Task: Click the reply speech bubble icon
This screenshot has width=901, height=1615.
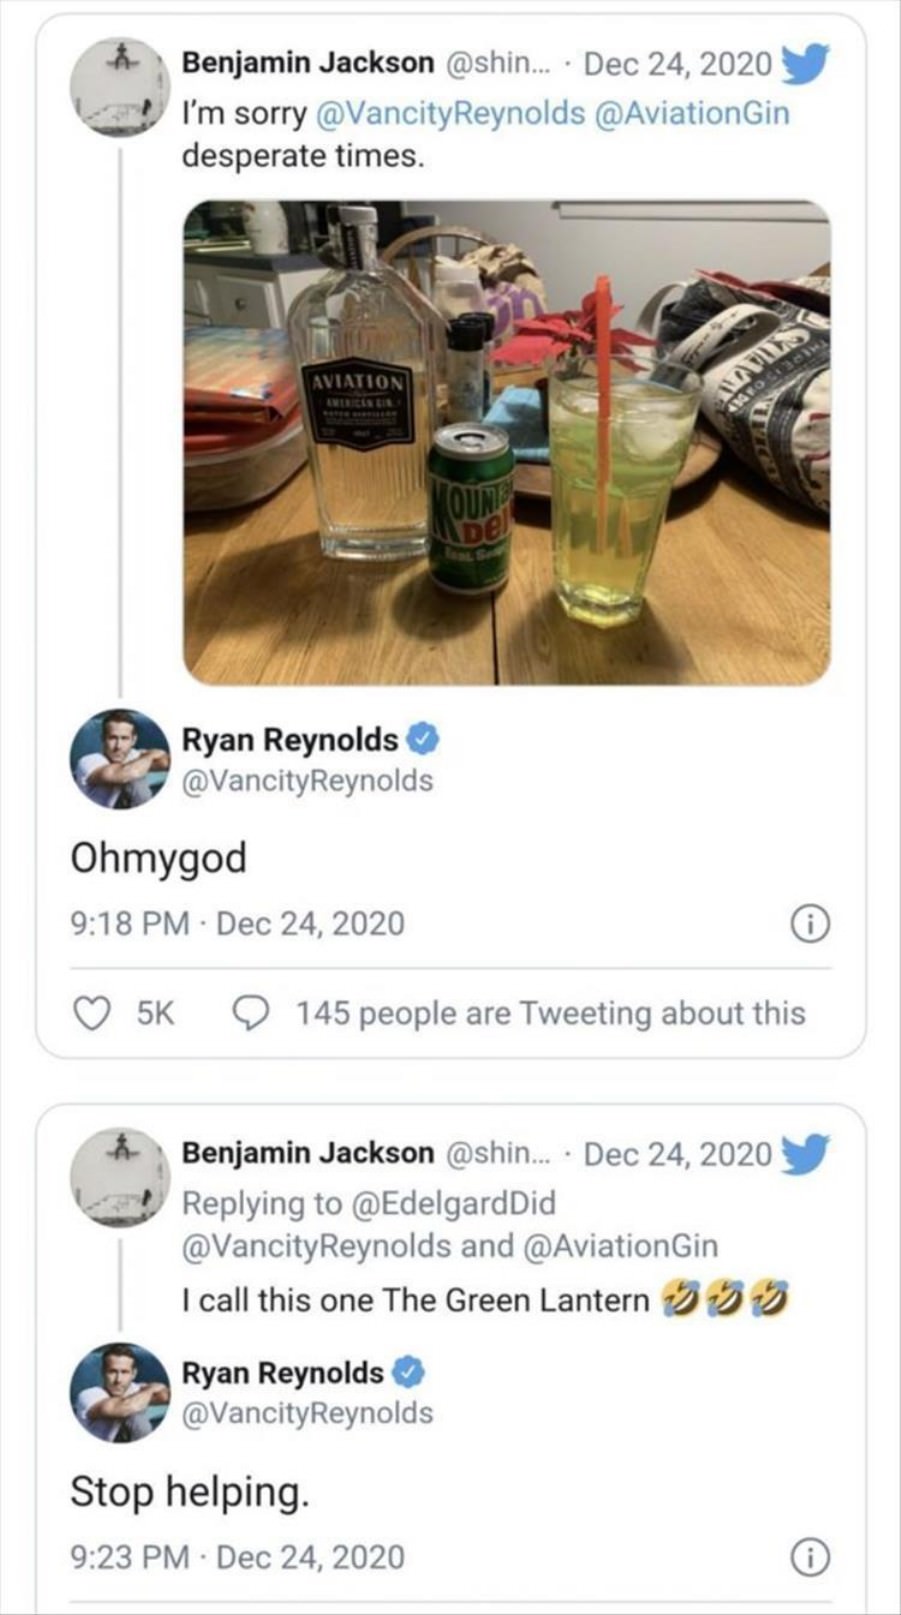Action: [250, 1013]
